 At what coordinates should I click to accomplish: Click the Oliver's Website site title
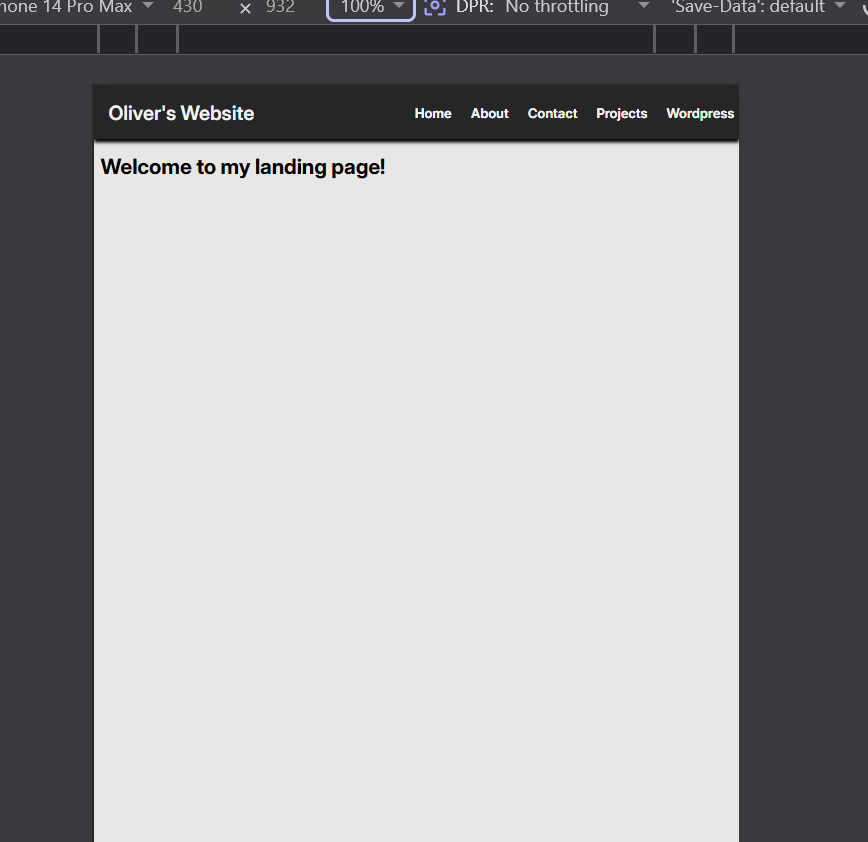tap(181, 113)
